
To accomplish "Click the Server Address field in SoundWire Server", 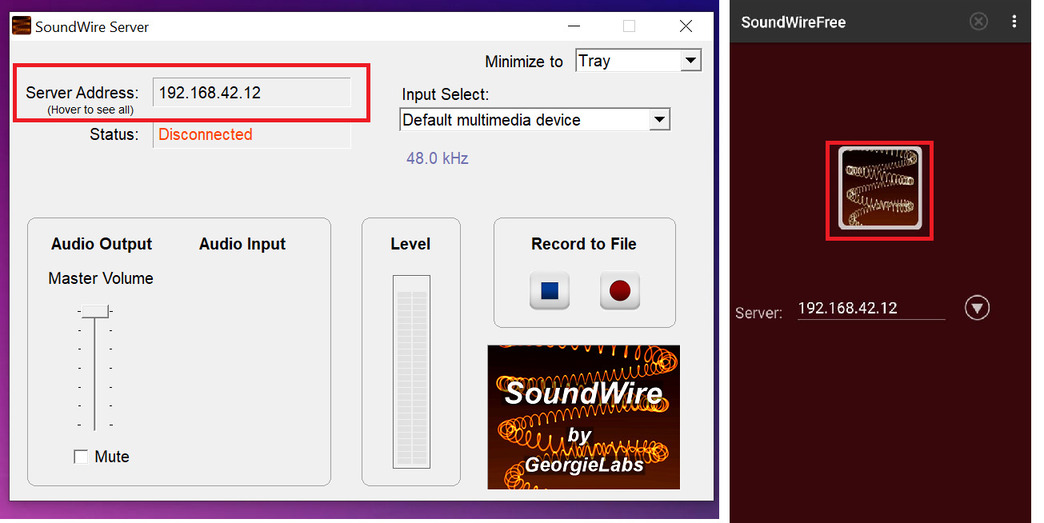I will [252, 92].
